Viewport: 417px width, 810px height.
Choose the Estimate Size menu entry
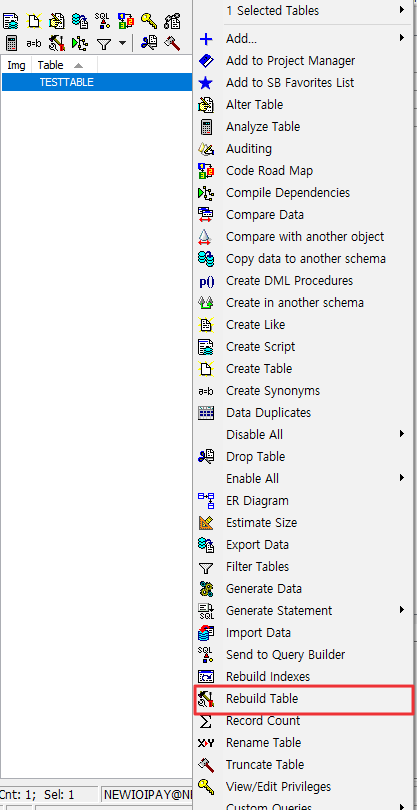pyautogui.click(x=303, y=523)
